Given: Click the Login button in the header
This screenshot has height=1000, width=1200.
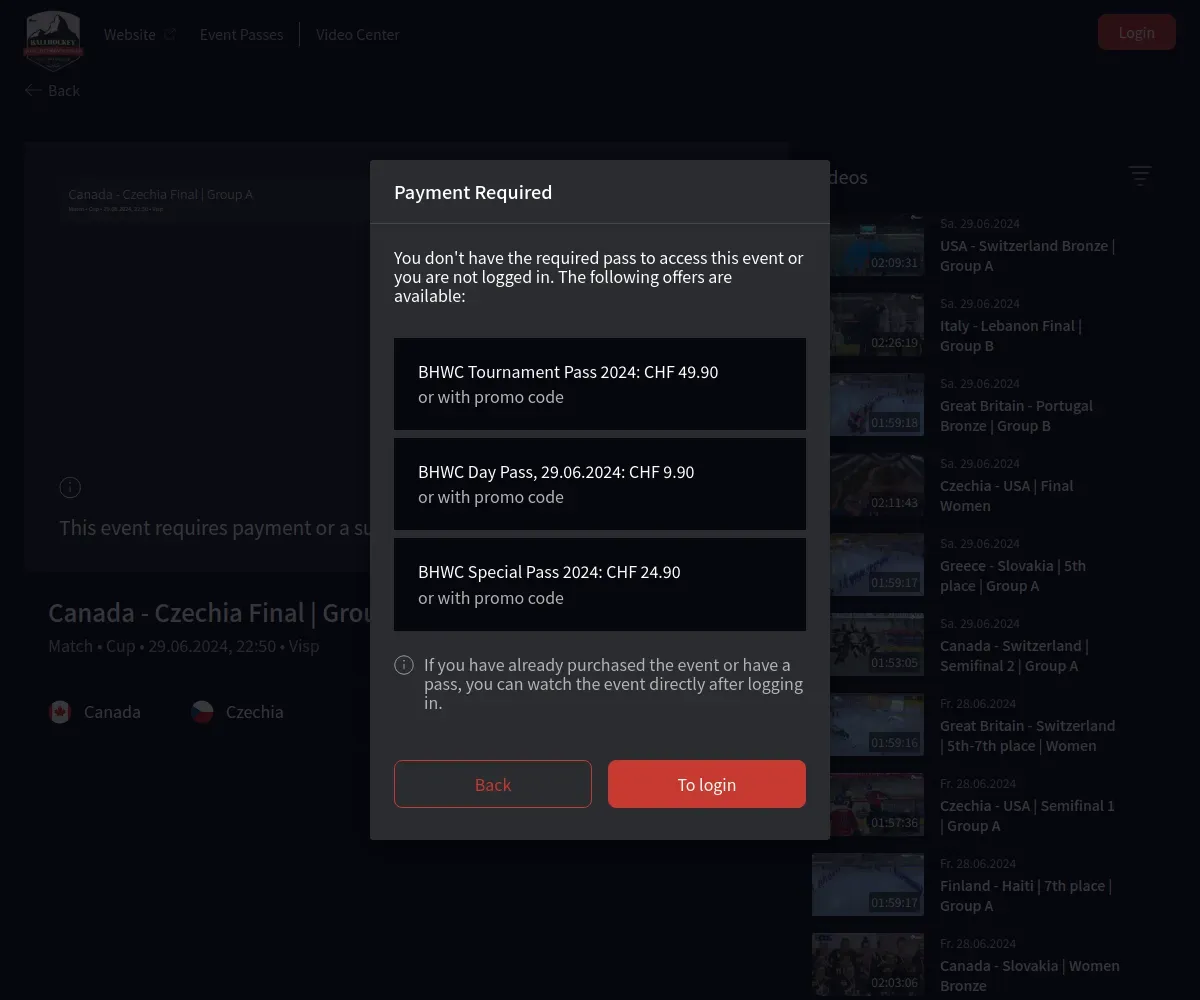Looking at the screenshot, I should pyautogui.click(x=1137, y=32).
